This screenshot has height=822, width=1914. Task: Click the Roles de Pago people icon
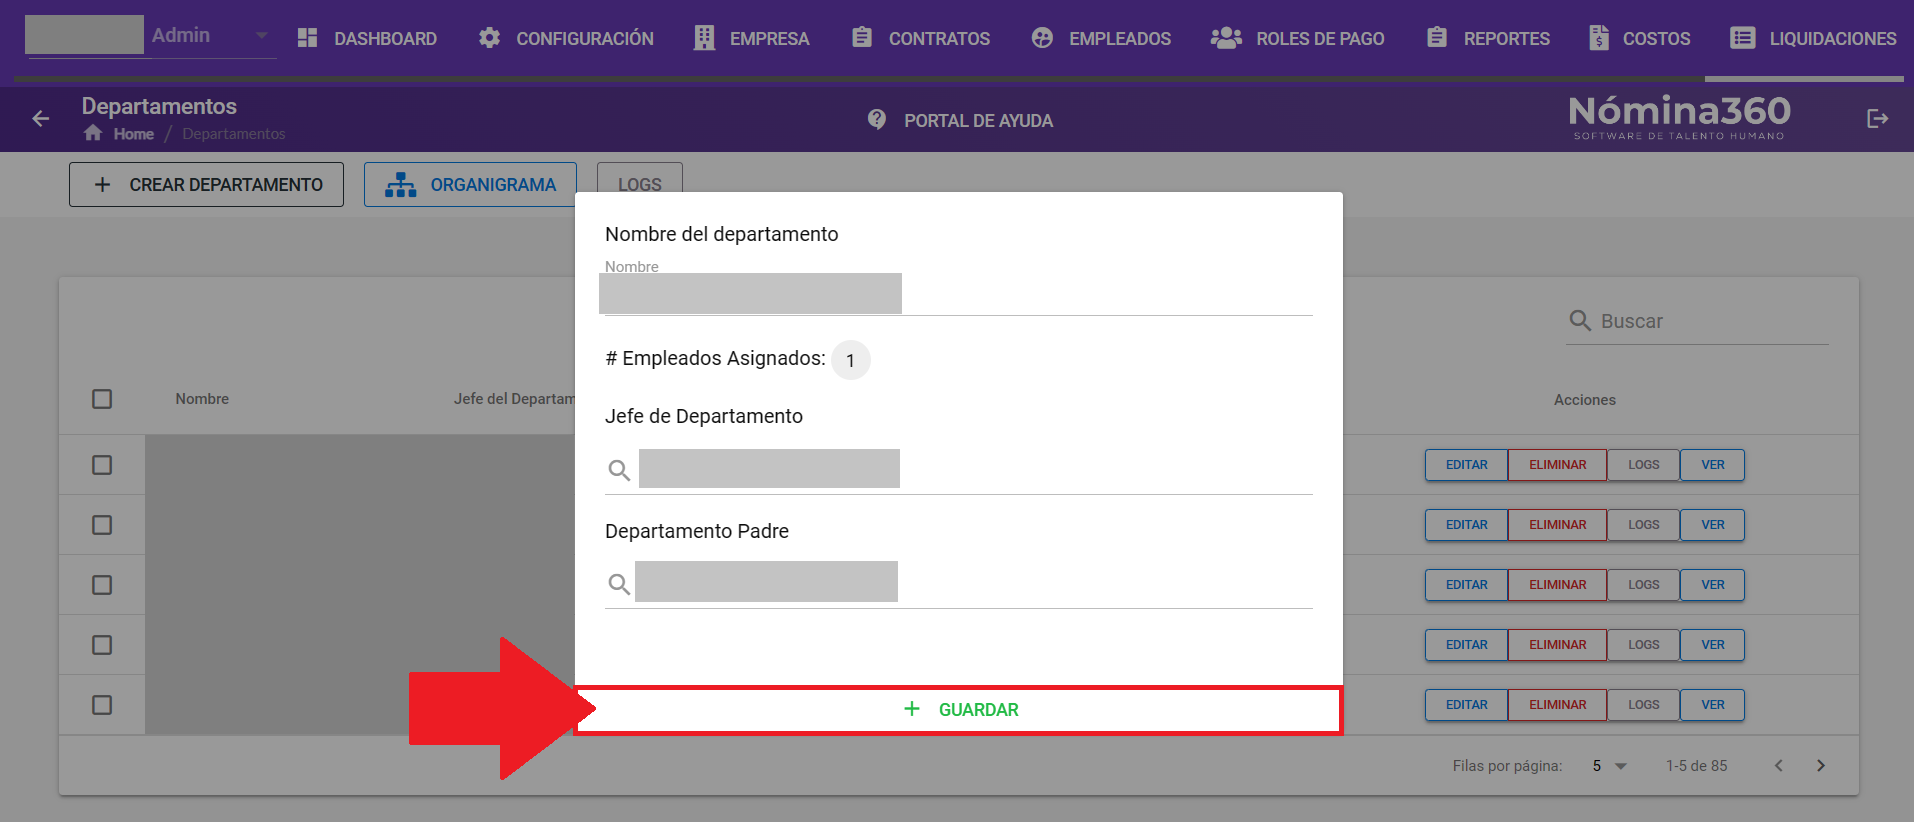coord(1226,38)
